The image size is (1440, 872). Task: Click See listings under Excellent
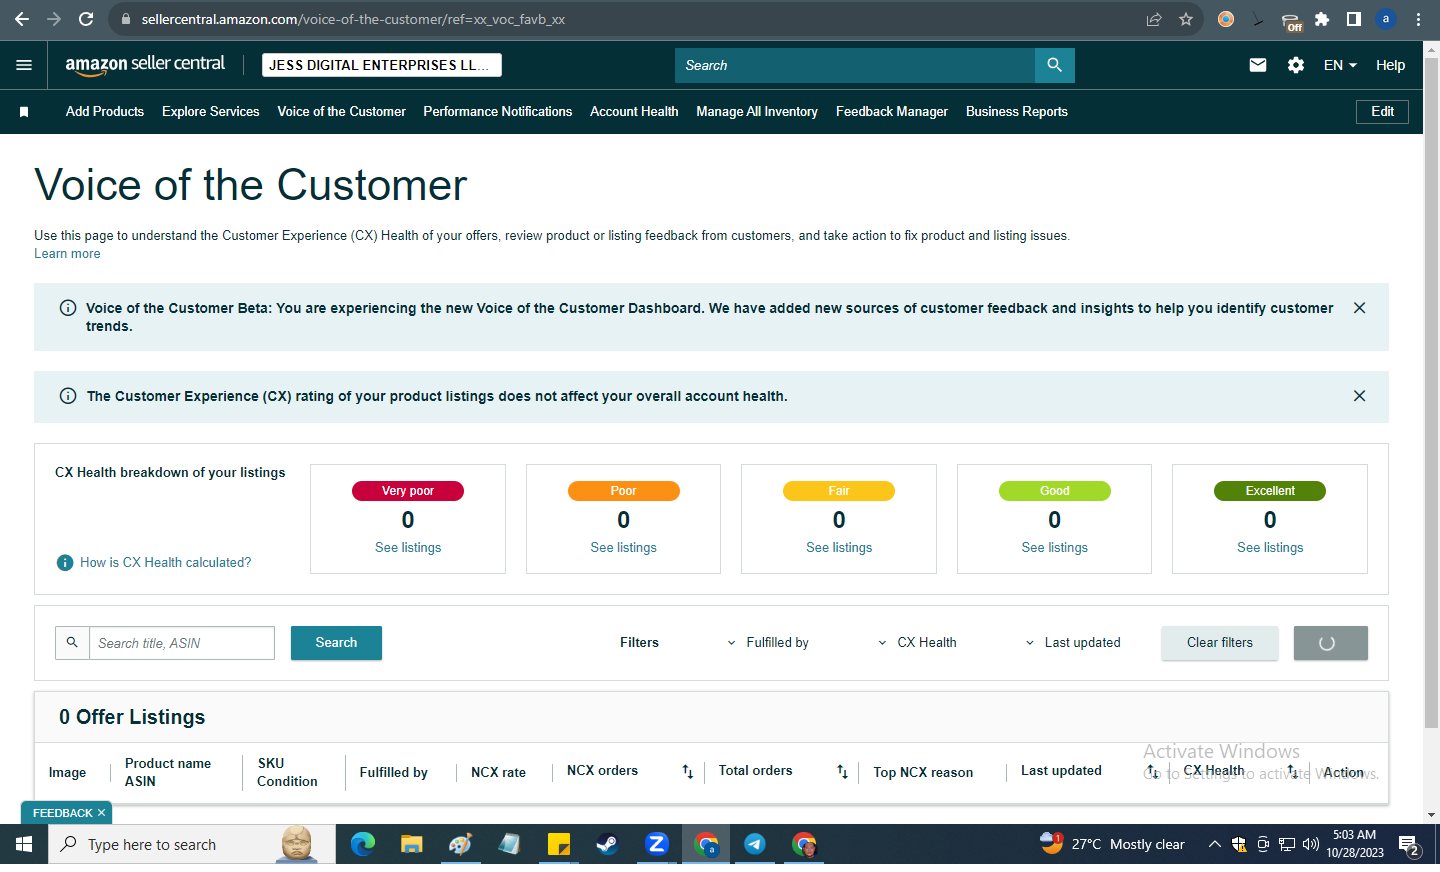(1270, 548)
